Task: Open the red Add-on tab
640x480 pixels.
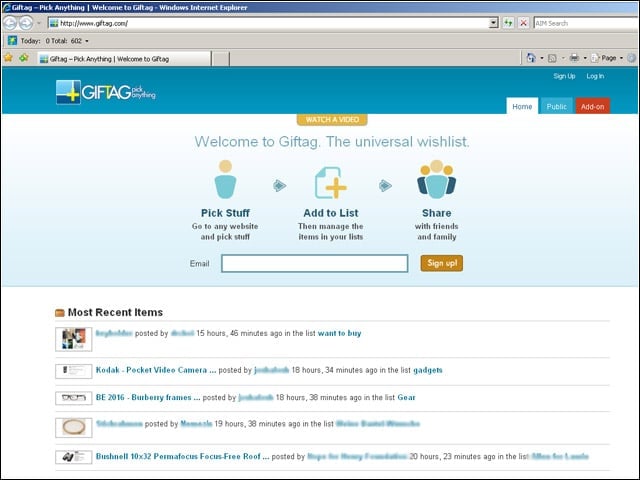Action: (592, 107)
